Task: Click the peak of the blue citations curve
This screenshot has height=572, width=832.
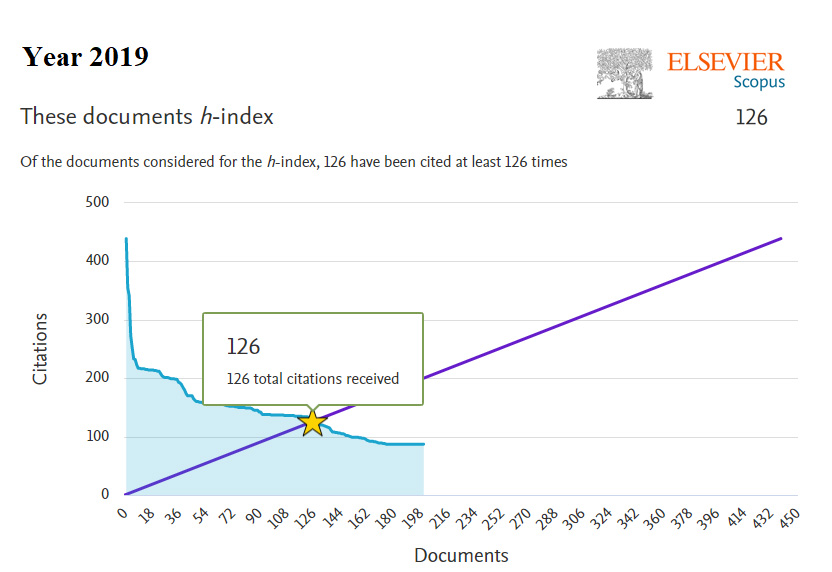Action: pyautogui.click(x=126, y=240)
